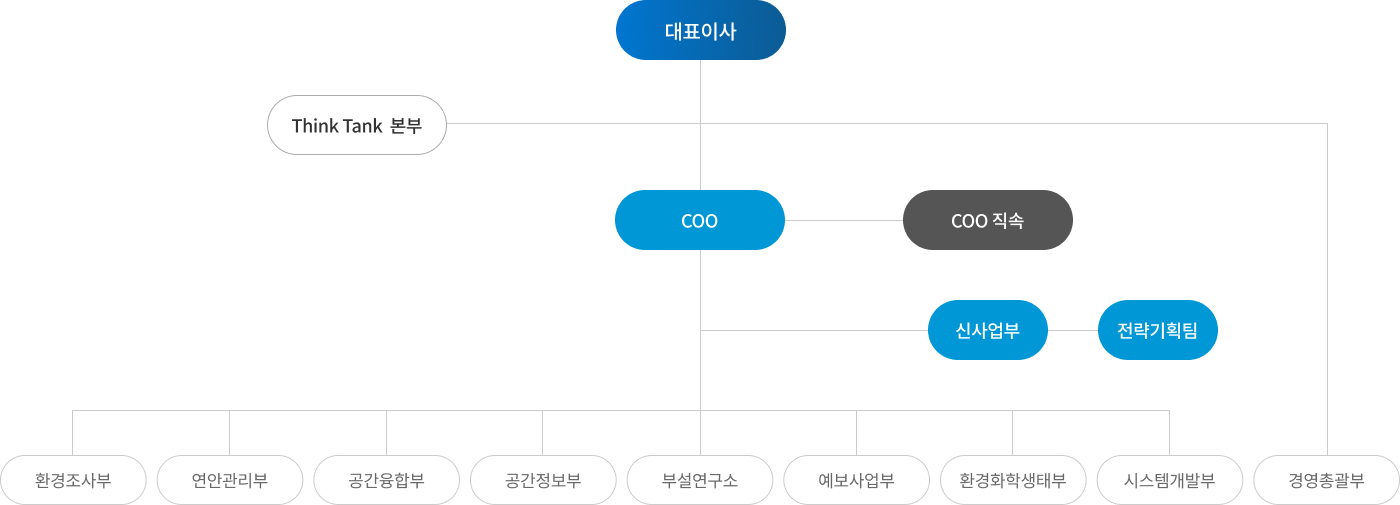
Task: Open the 환경조사부 department box
Action: click(x=73, y=480)
